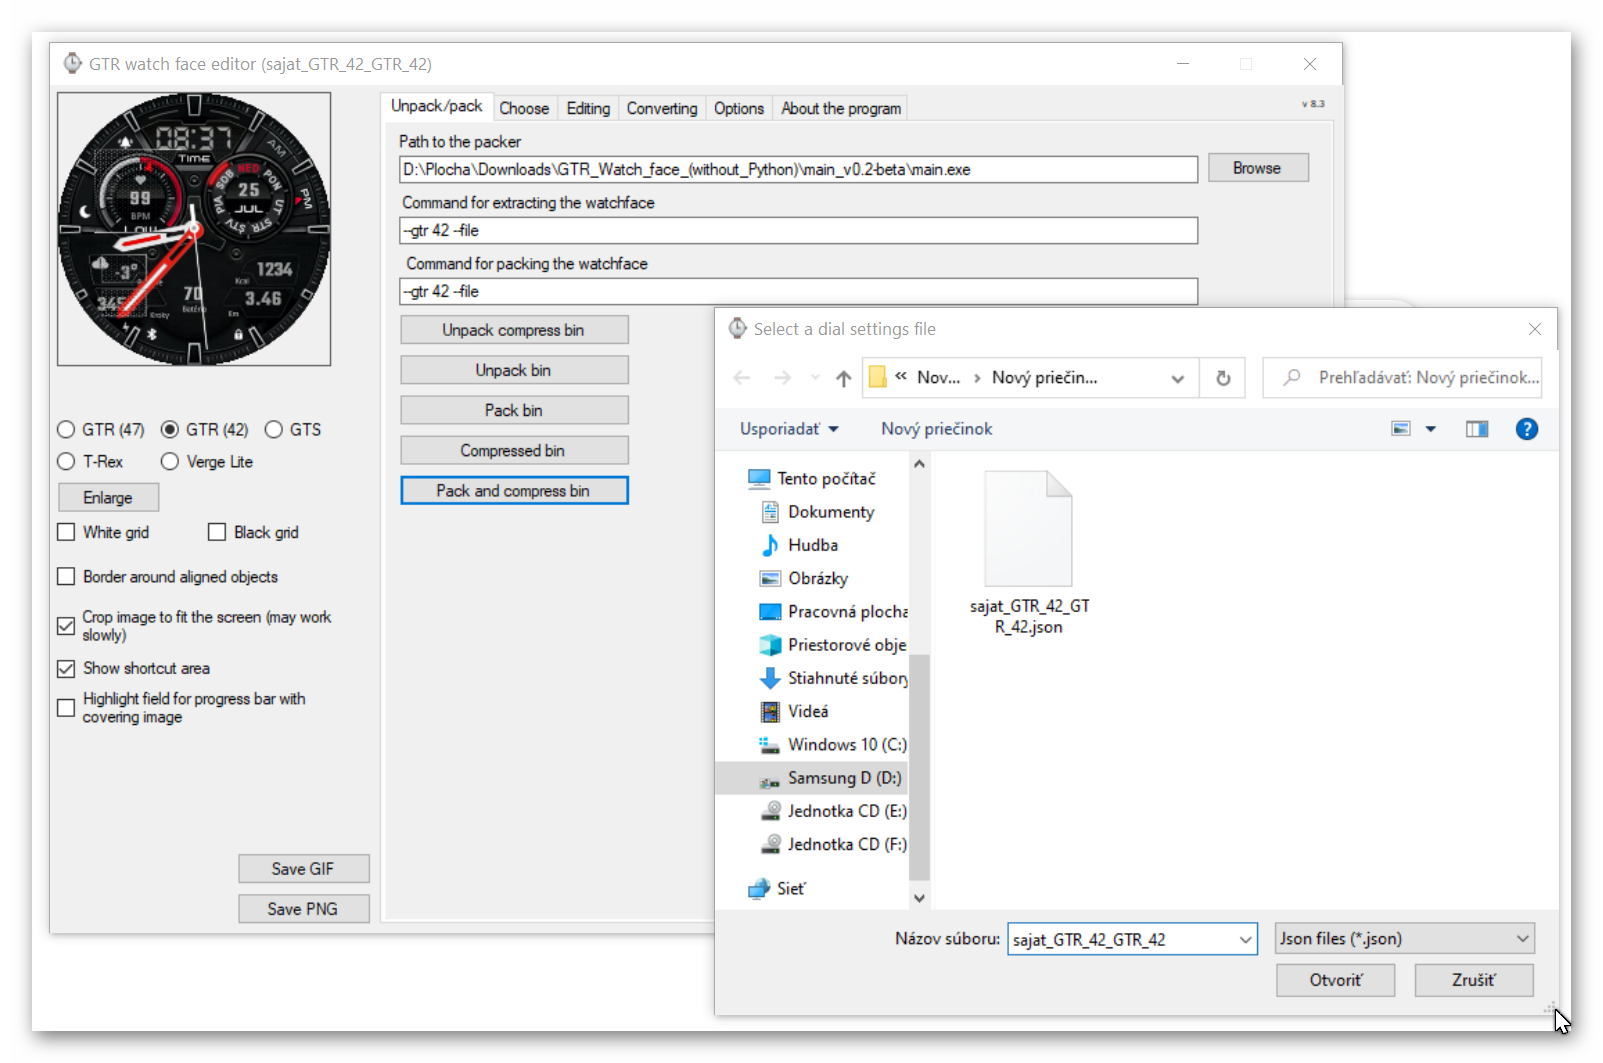The width and height of the screenshot is (1603, 1063).
Task: Select the GTR (47) radio button
Action: click(66, 429)
